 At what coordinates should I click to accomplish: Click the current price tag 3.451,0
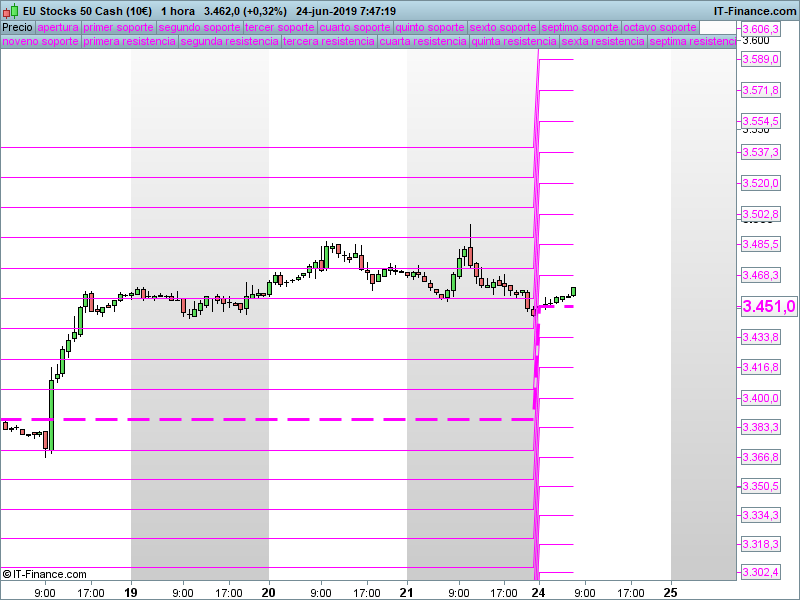click(x=768, y=307)
